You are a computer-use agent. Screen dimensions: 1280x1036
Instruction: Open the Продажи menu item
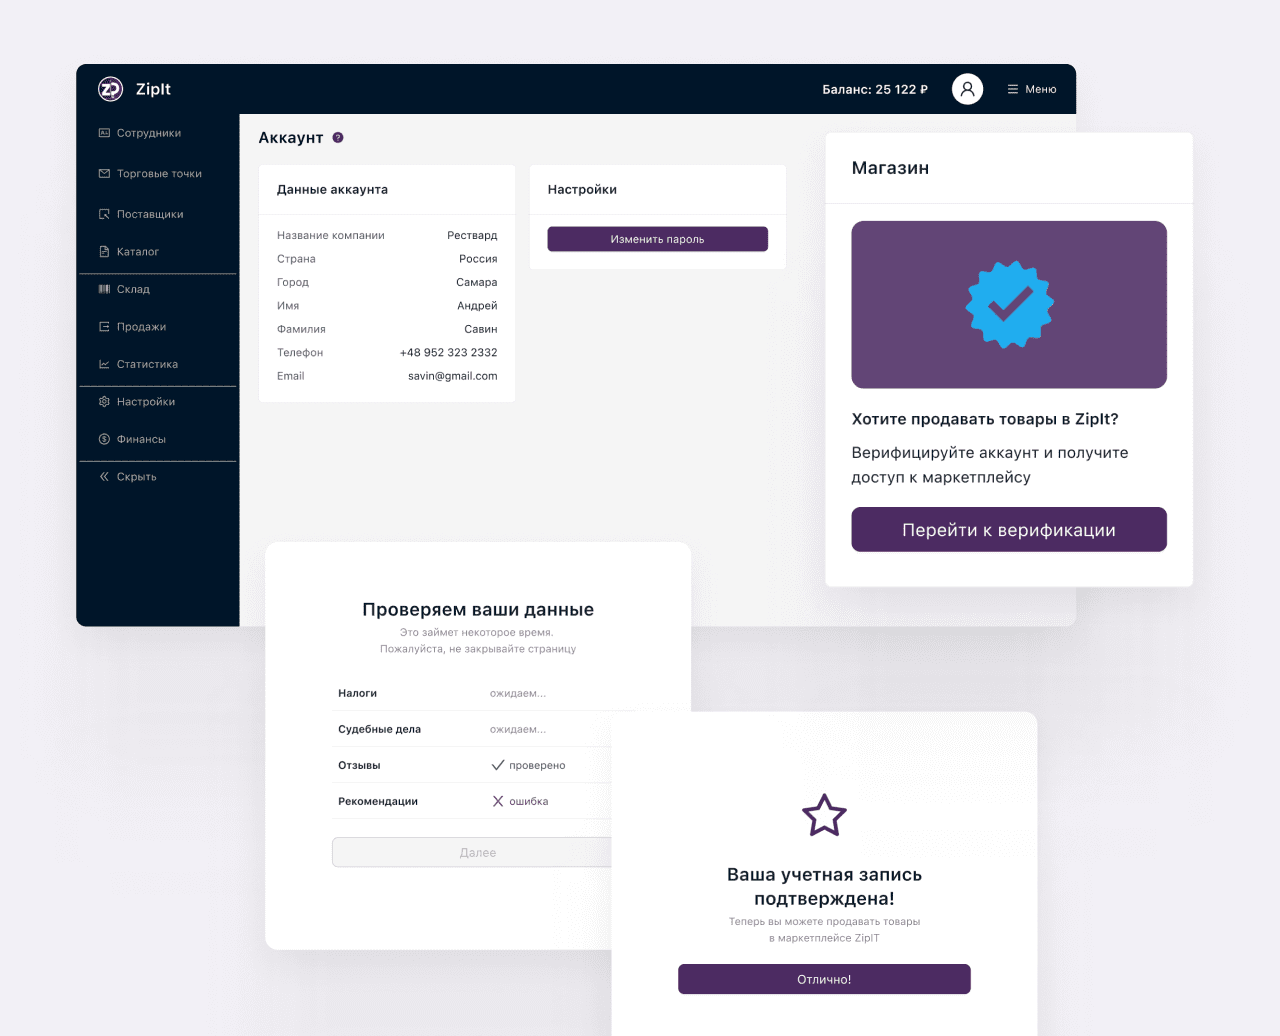[x=141, y=327]
